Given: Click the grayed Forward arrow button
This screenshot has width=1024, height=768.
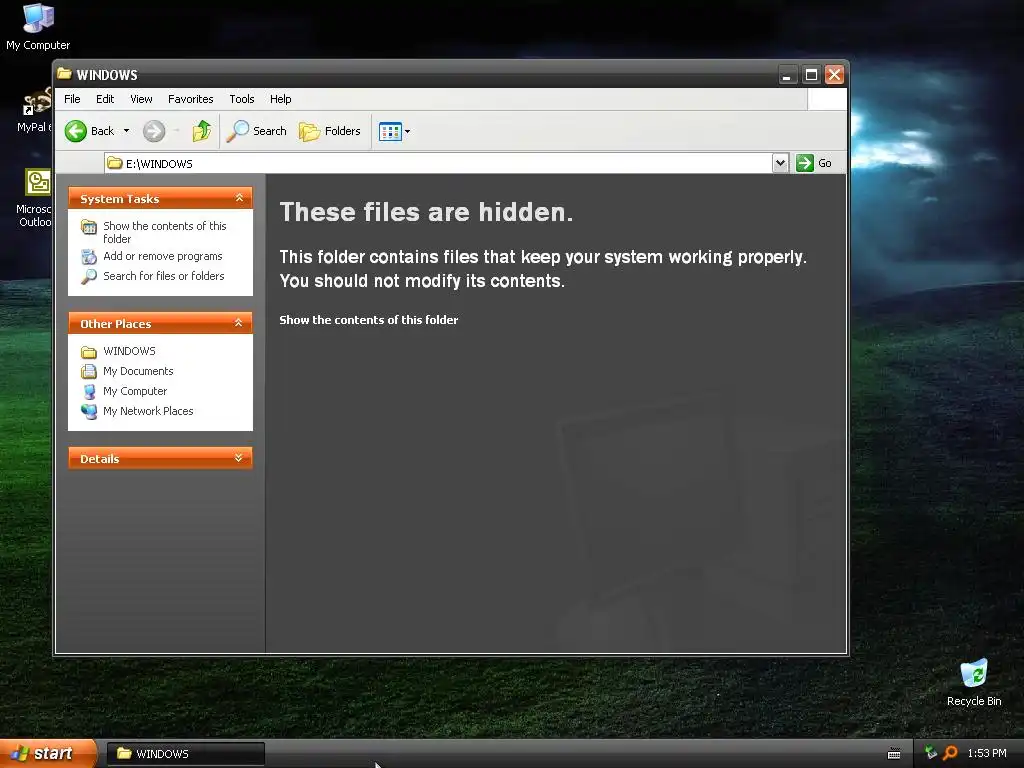Looking at the screenshot, I should click(154, 131).
